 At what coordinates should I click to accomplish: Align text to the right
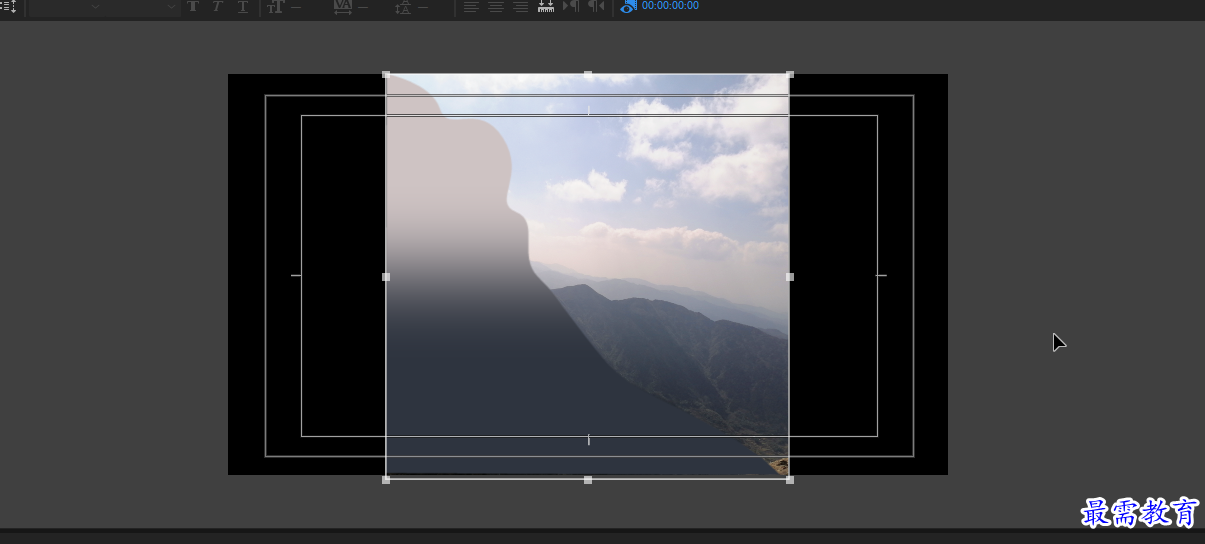click(520, 7)
